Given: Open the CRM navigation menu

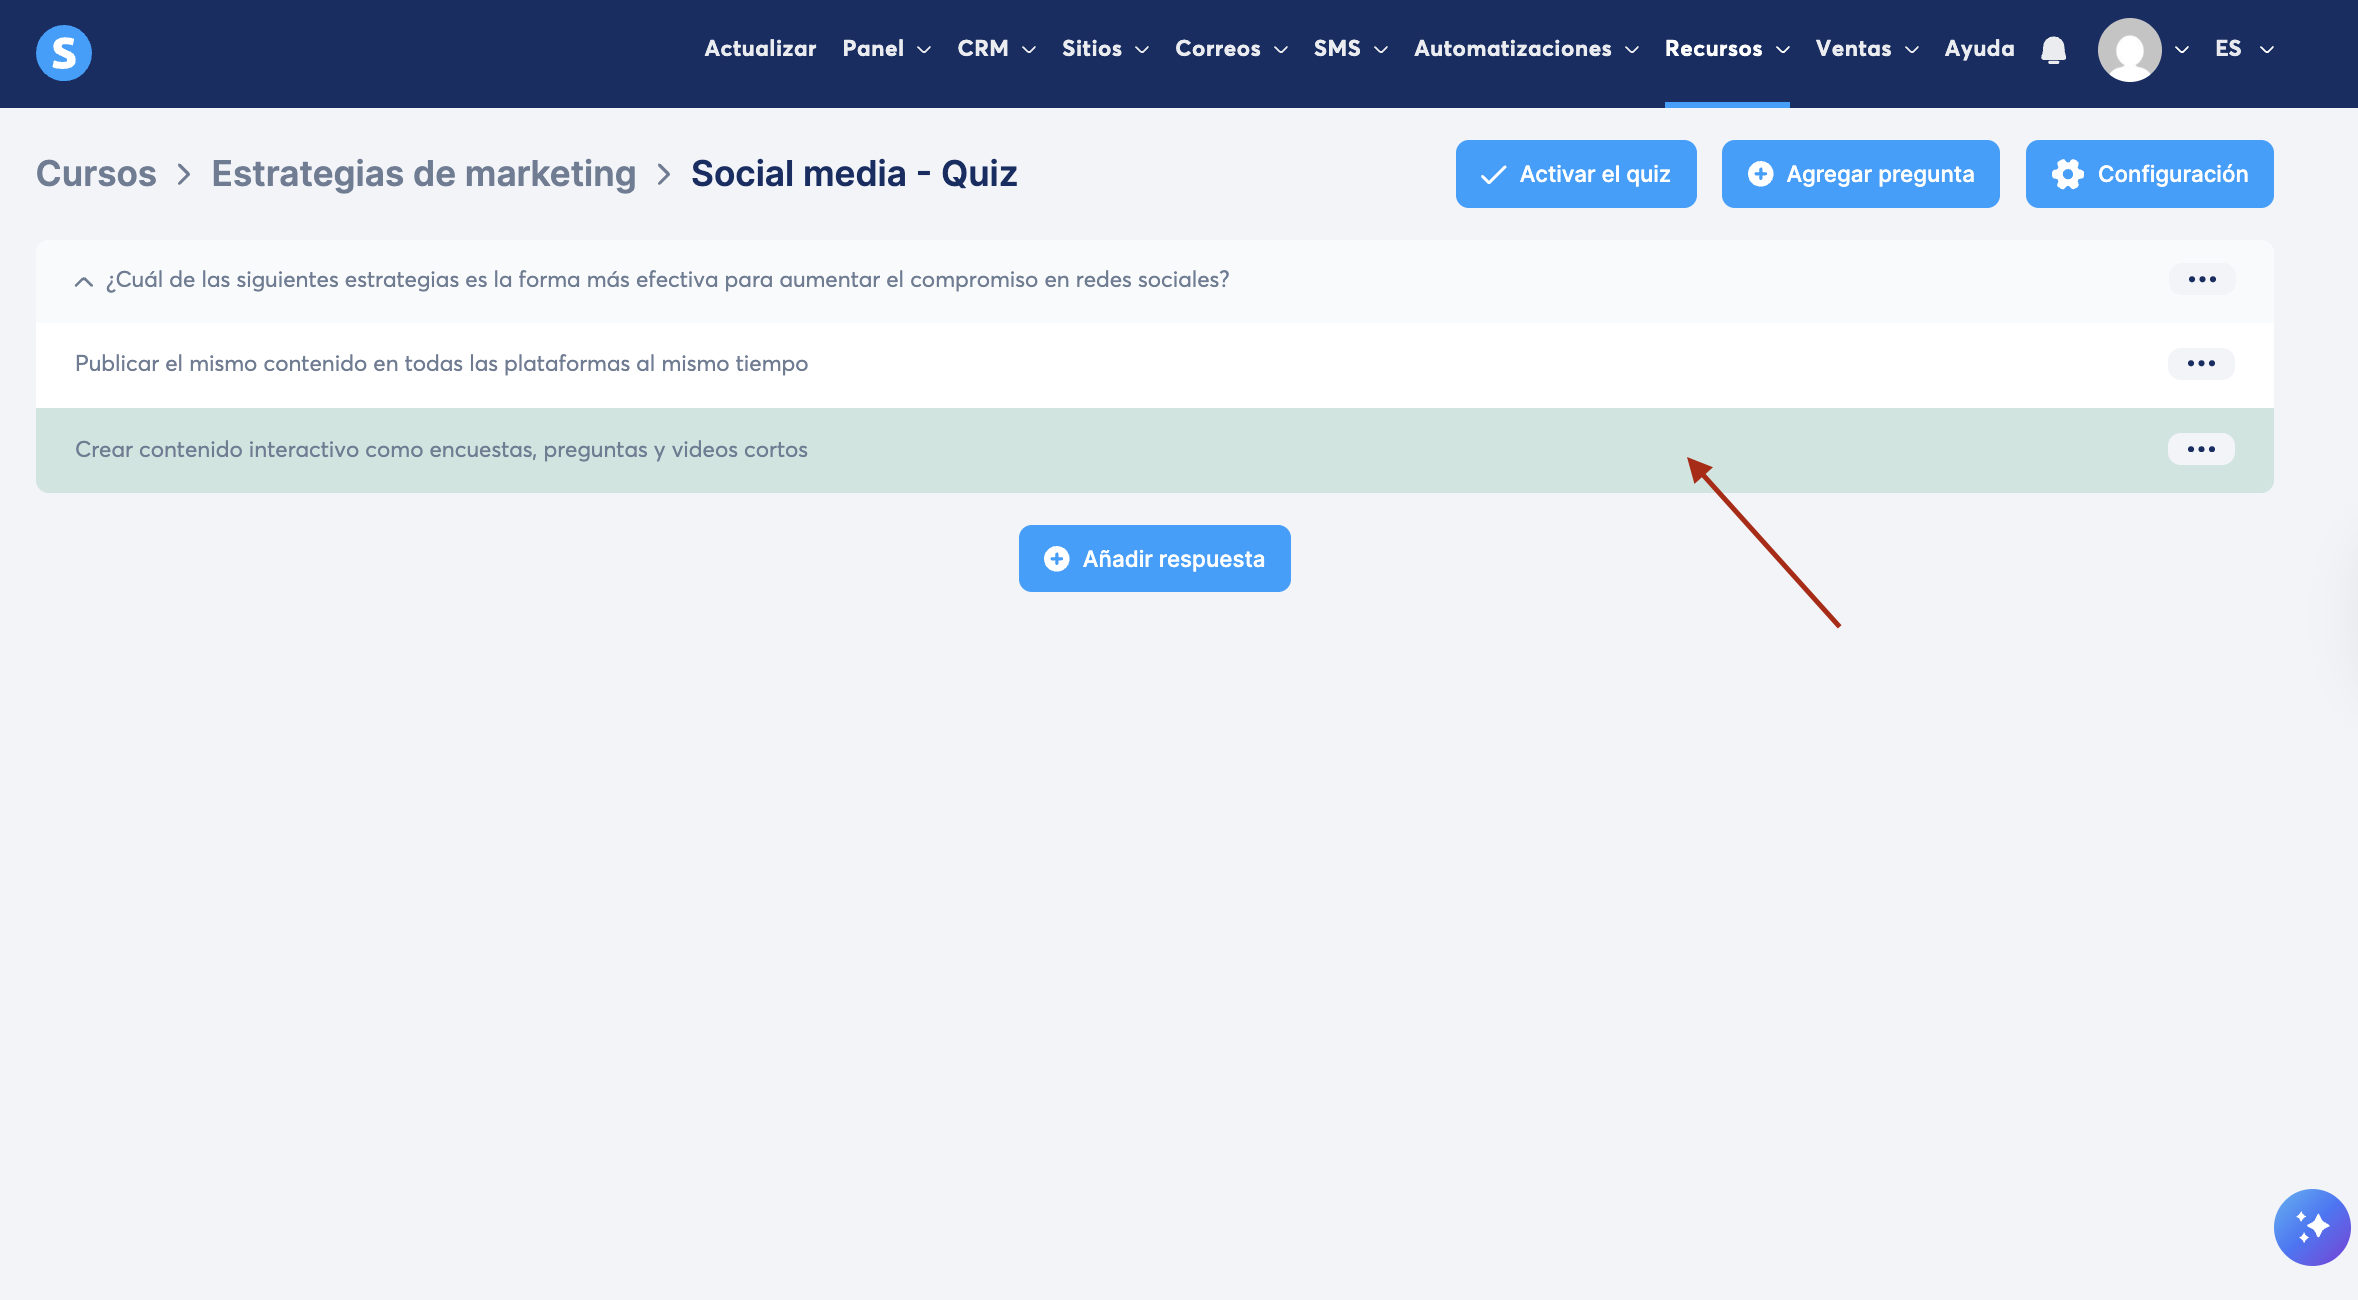Looking at the screenshot, I should point(996,49).
